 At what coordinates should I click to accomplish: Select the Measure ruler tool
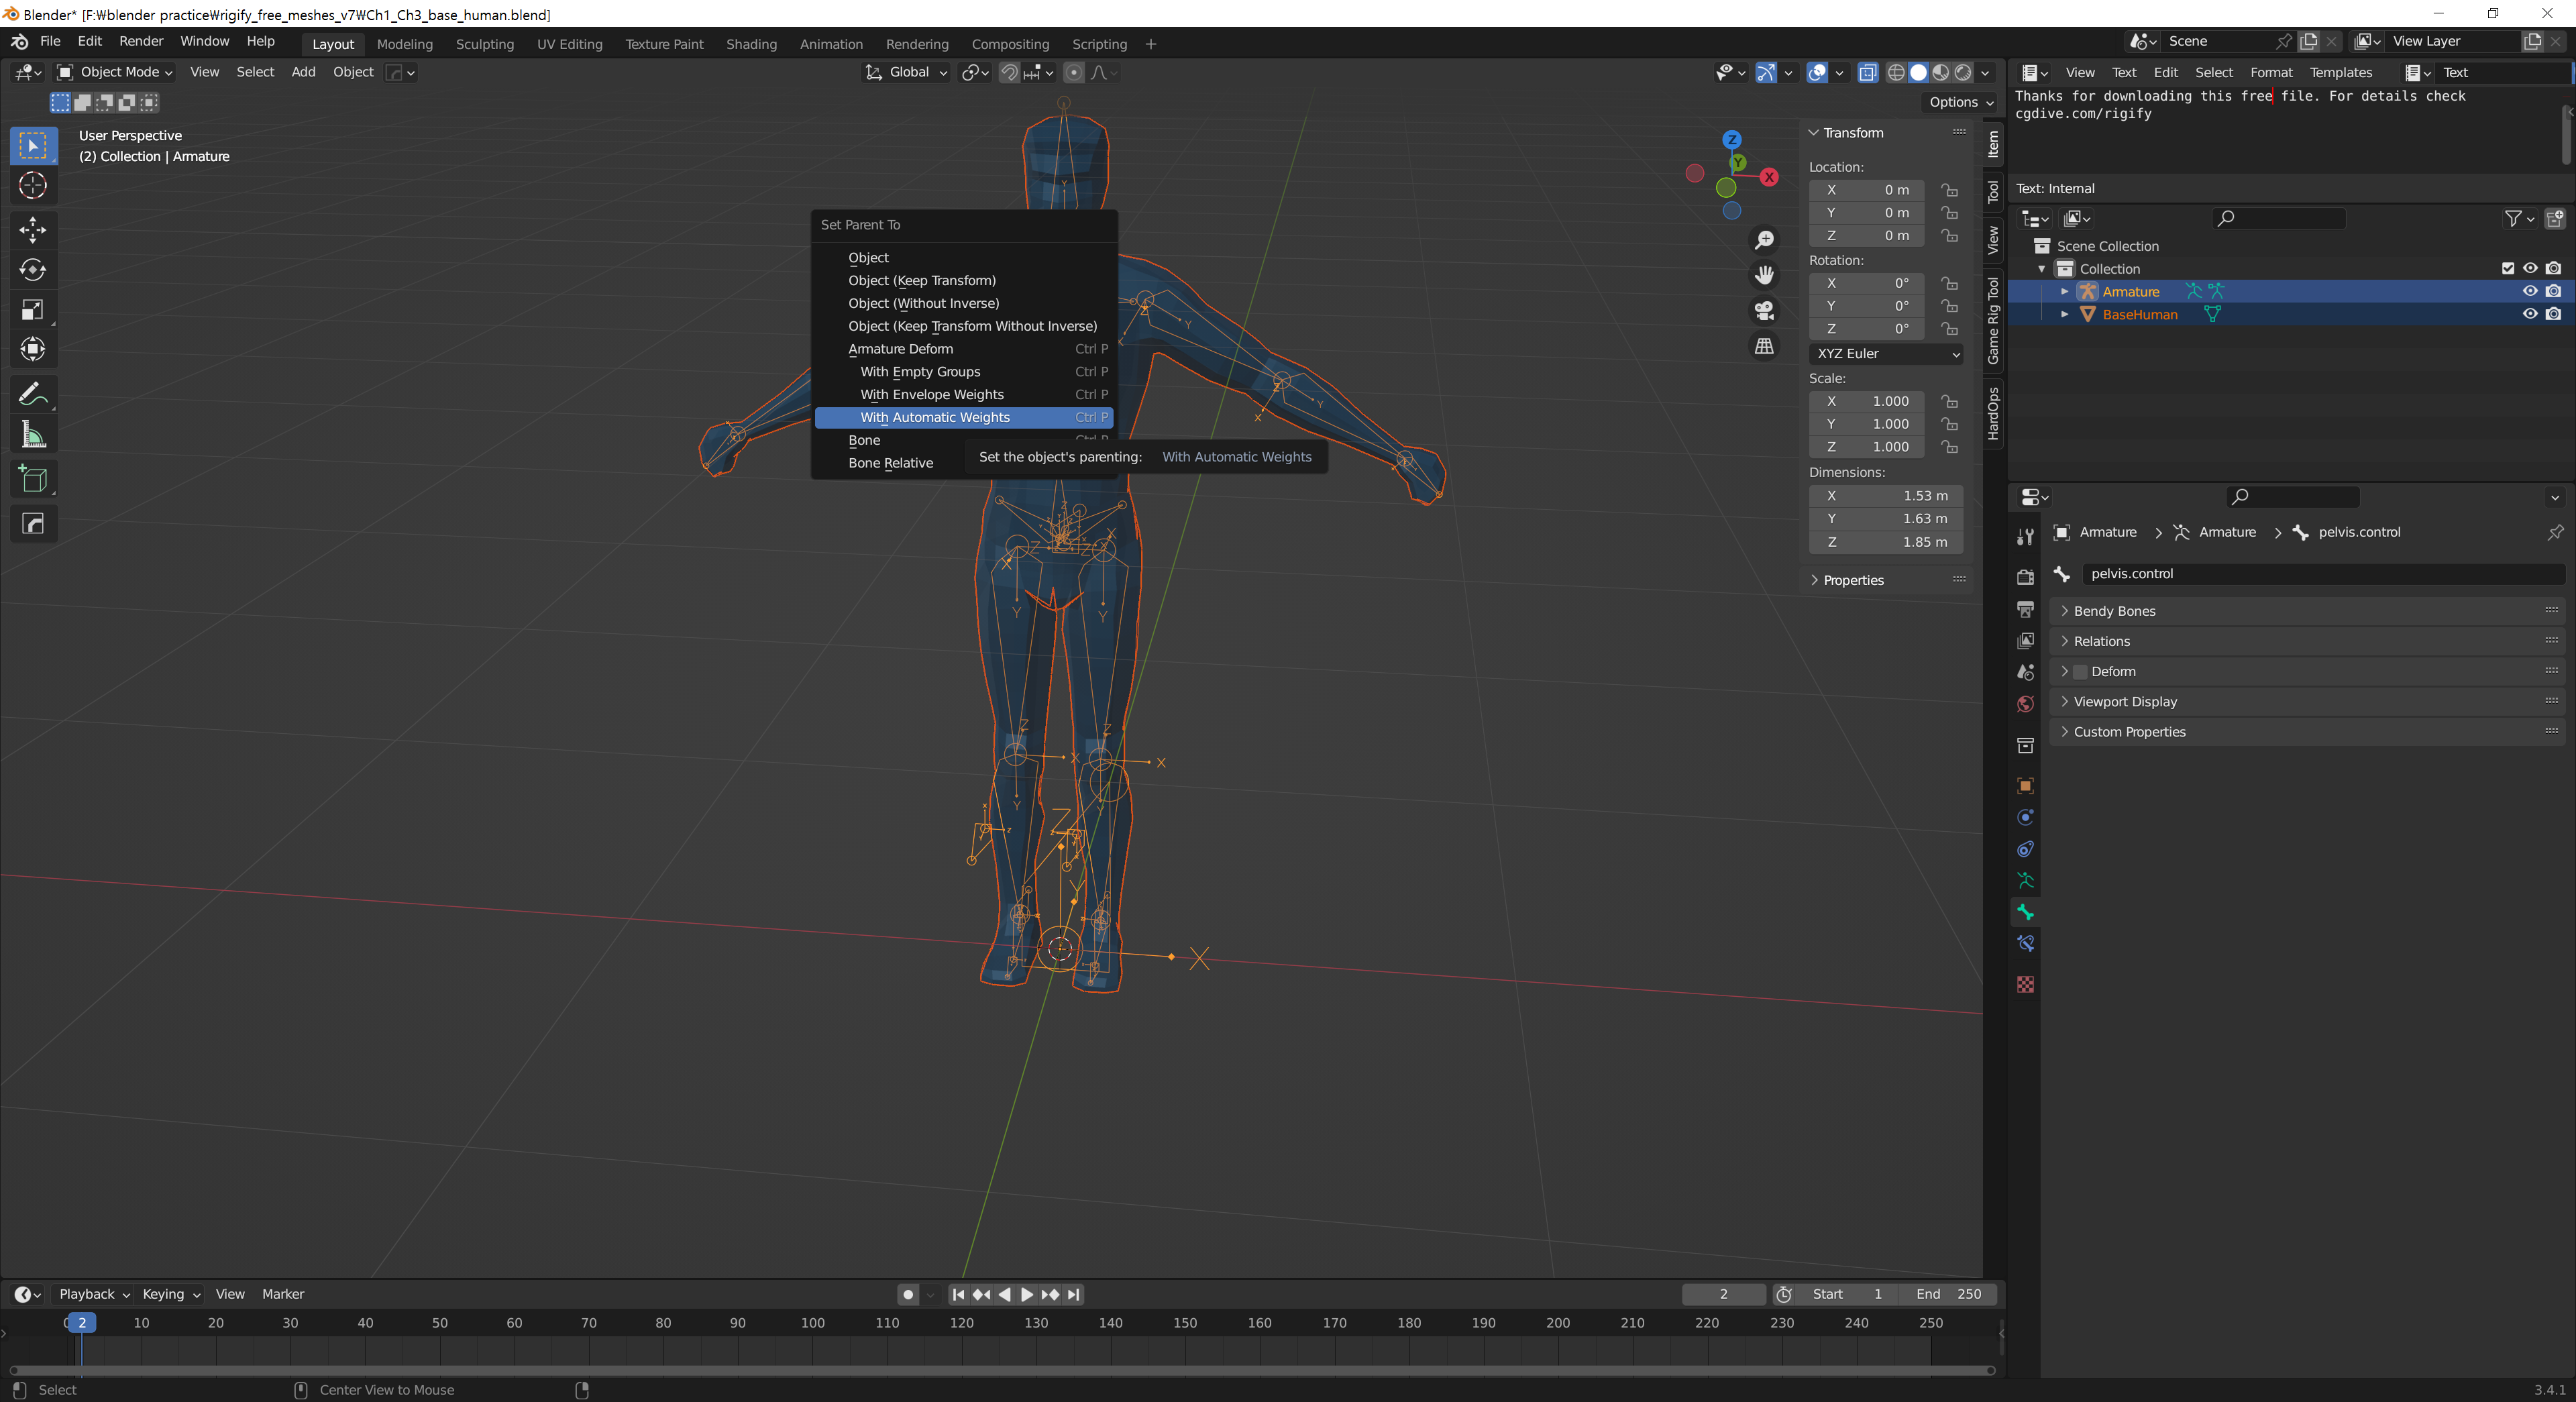[33, 435]
